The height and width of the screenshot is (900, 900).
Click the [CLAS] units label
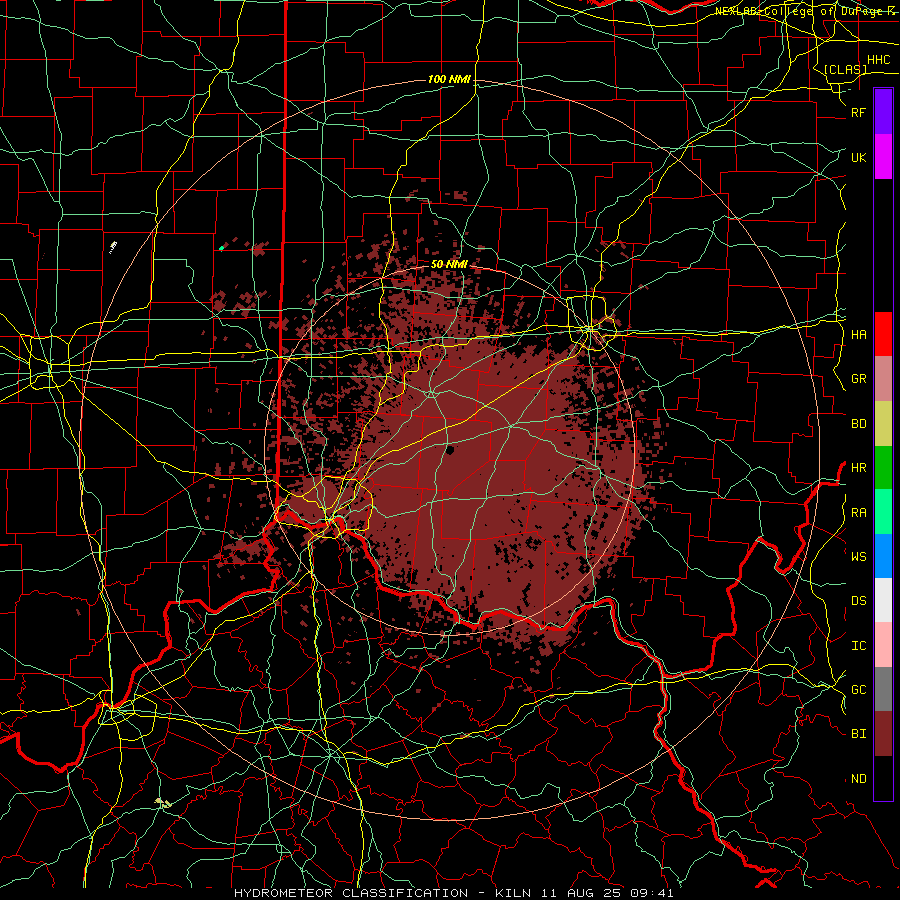point(845,70)
